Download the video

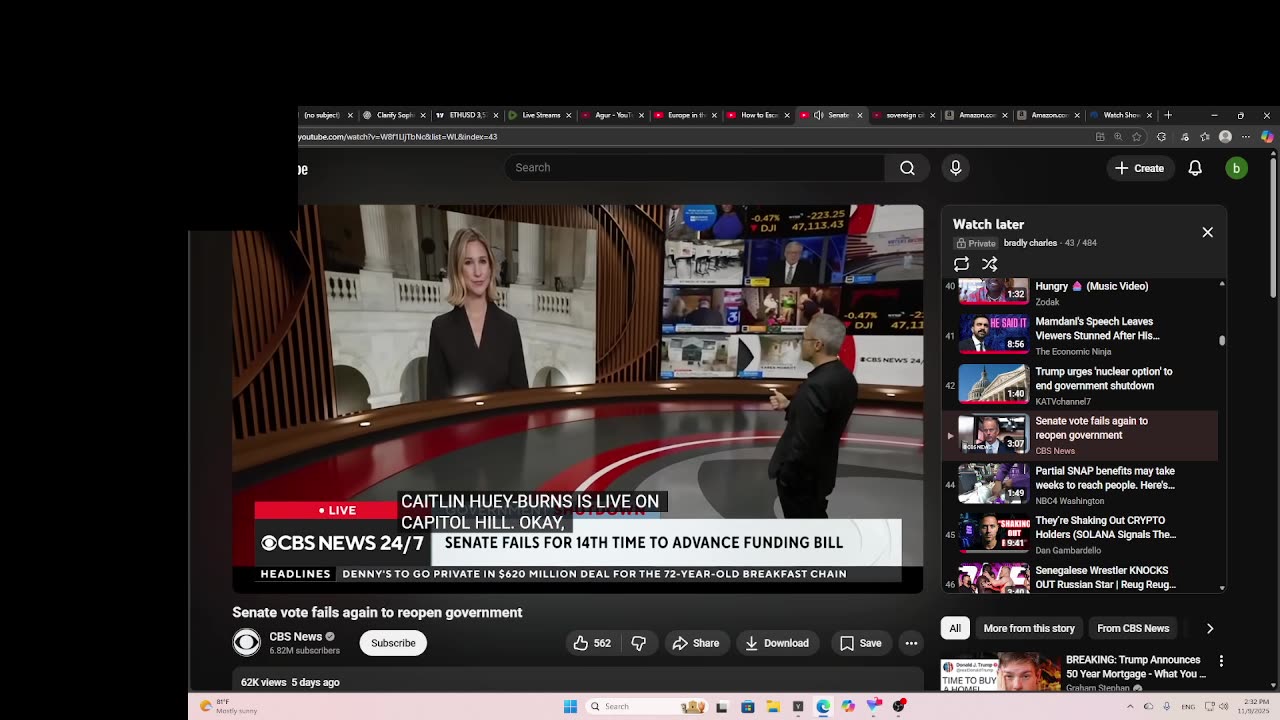click(777, 643)
